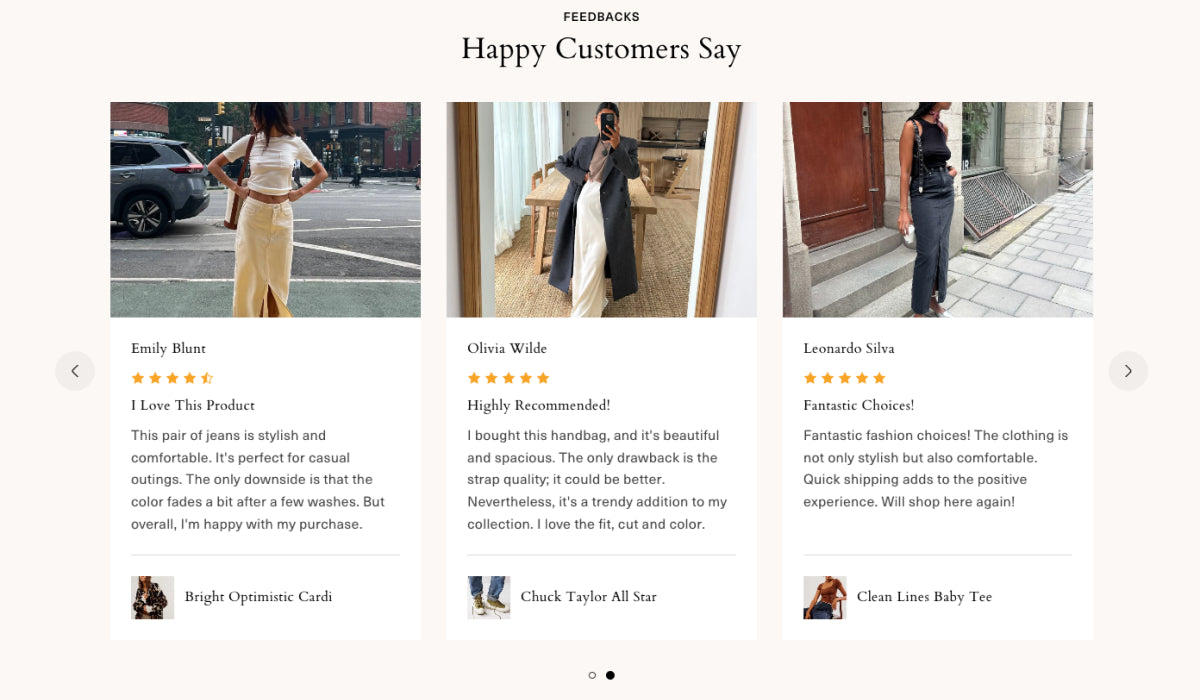Select the first carousel pagination dot
The width and height of the screenshot is (1200, 700).
592,675
